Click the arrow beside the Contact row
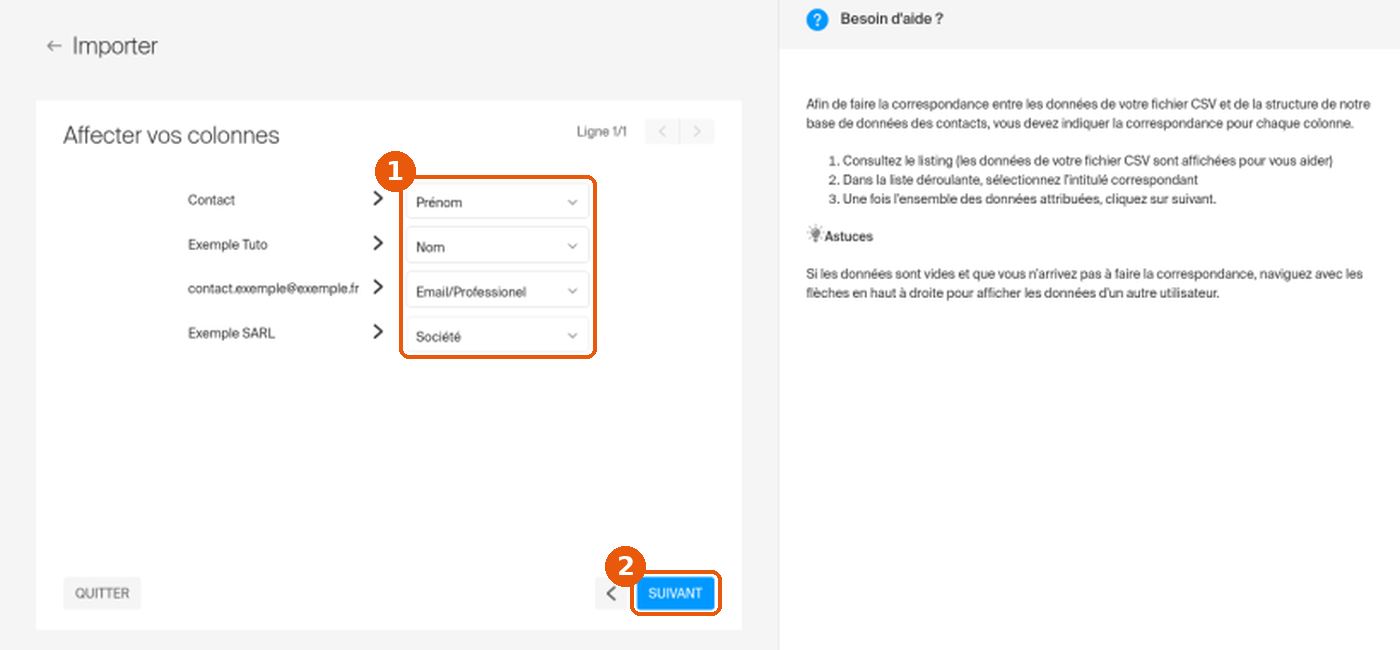This screenshot has width=1400, height=650. pos(378,199)
